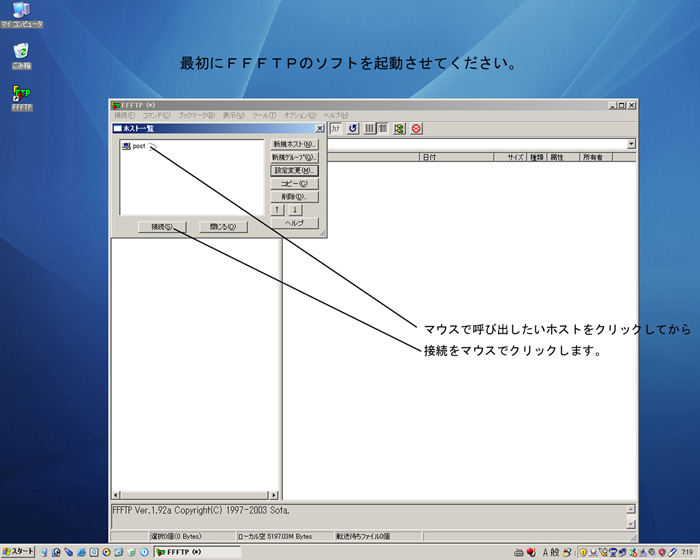Close the ホスト一覧 dialog
This screenshot has height=560, width=700.
tap(320, 128)
